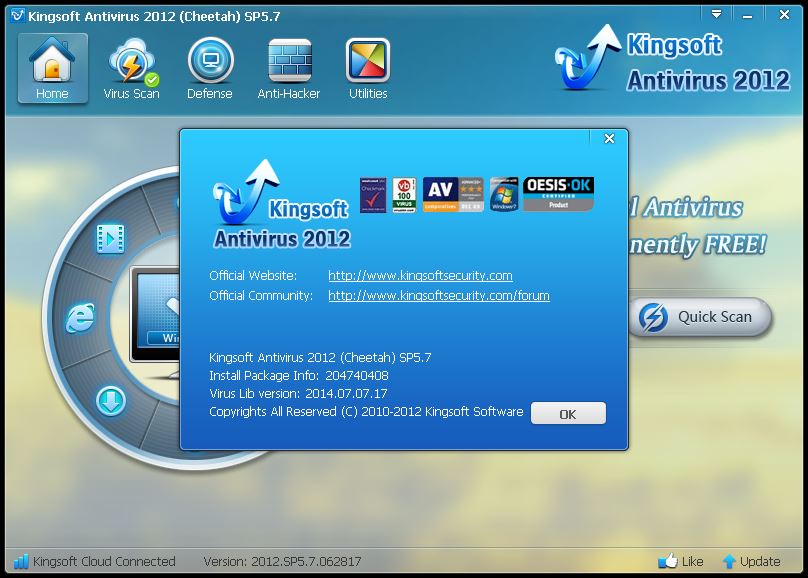Click the OESIS OK certified badge

coord(559,194)
